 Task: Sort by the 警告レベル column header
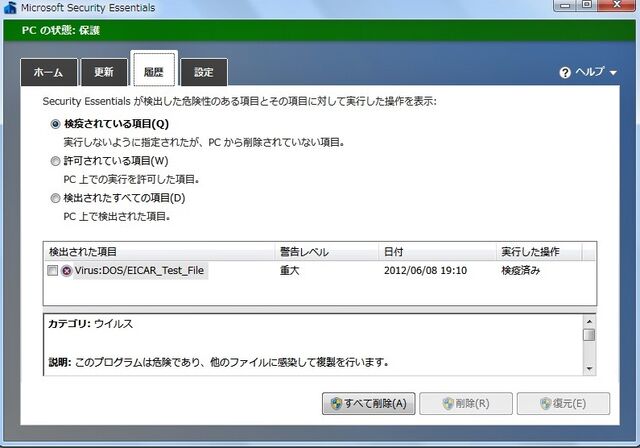point(327,252)
